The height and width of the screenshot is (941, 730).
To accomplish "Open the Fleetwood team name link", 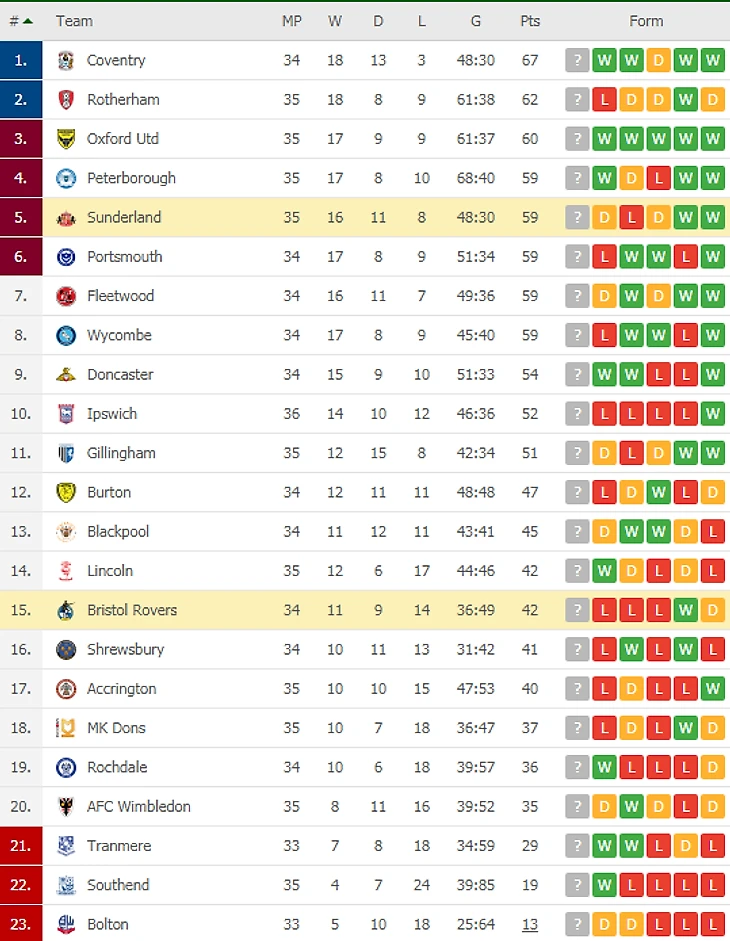I will pos(120,296).
